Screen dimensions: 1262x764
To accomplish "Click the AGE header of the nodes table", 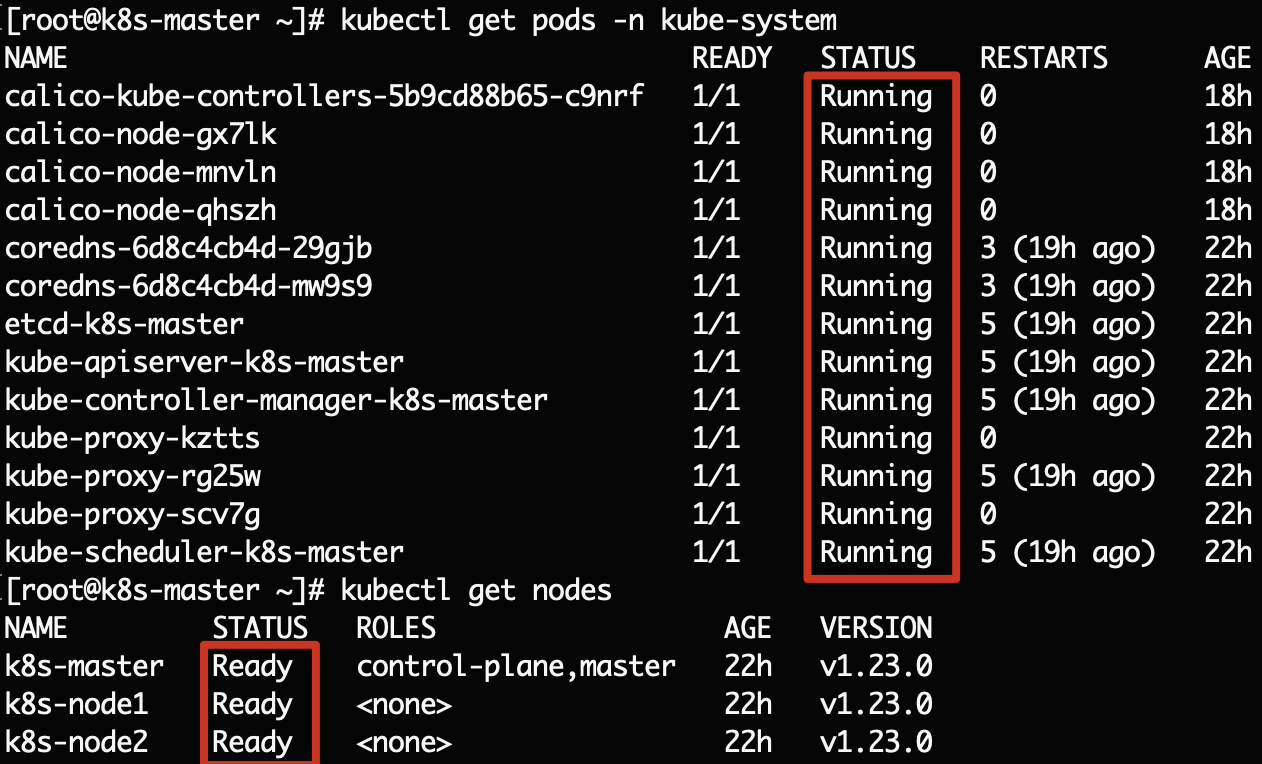I will [748, 628].
